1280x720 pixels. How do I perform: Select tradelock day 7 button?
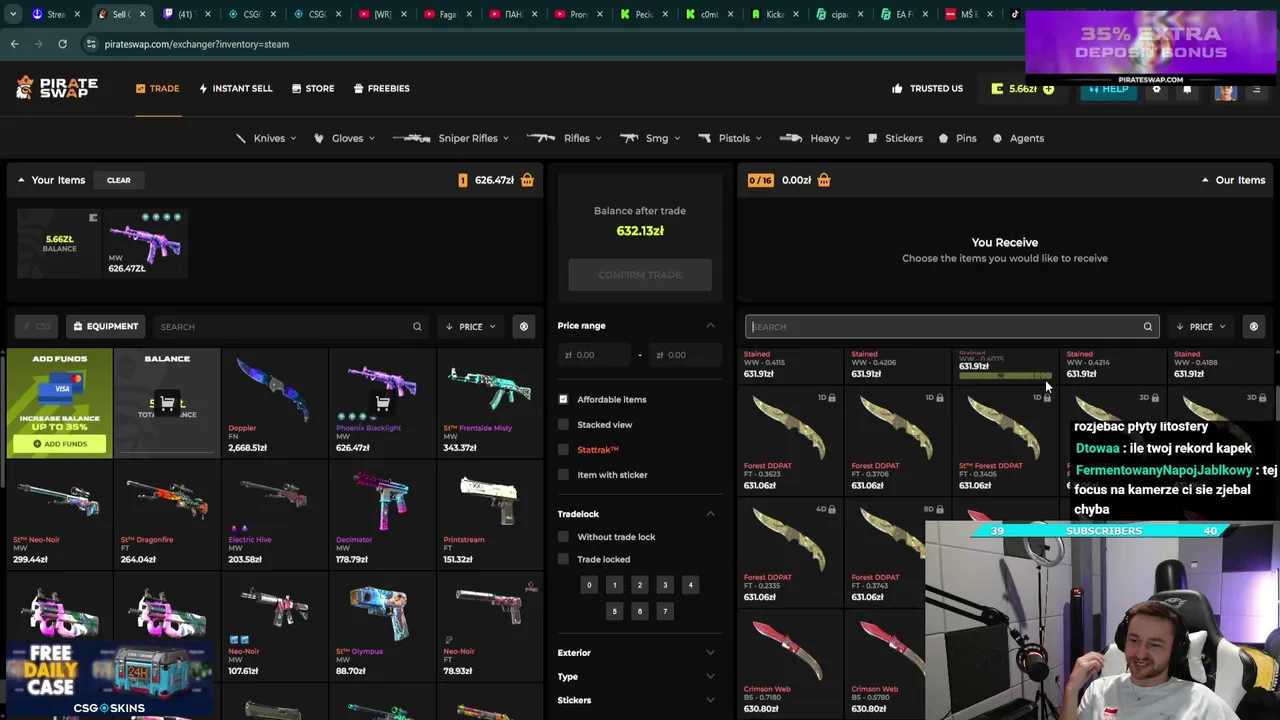pos(665,611)
